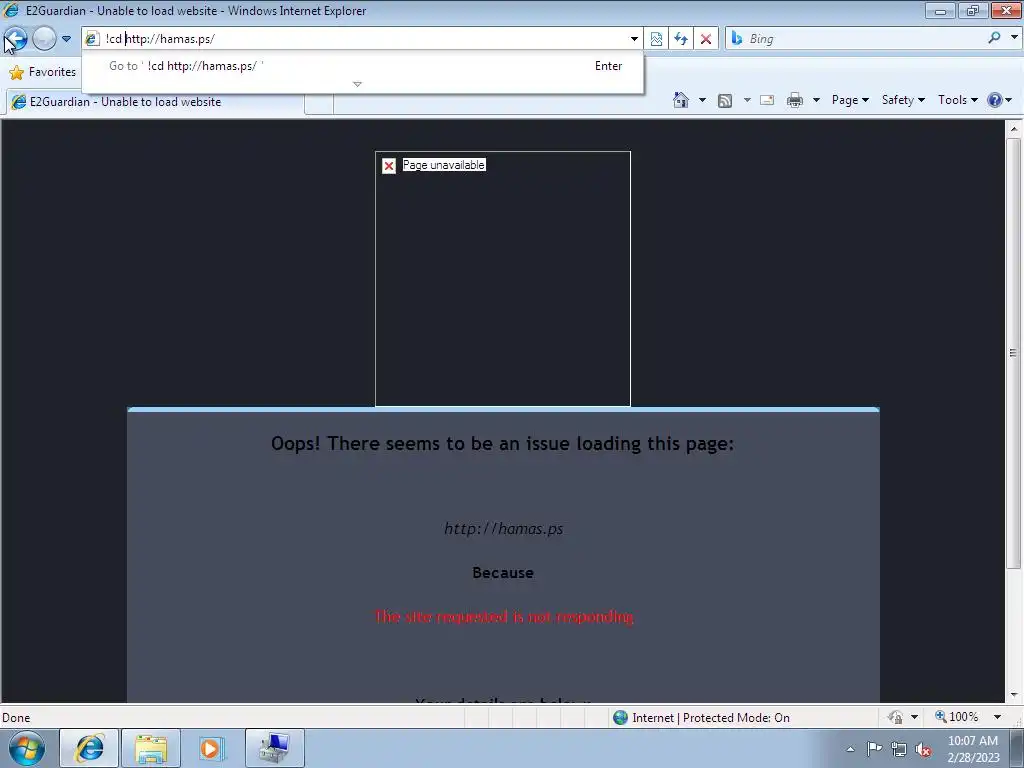Viewport: 1024px width, 768px height.
Task: Click the Home icon in the command bar
Action: (x=680, y=100)
